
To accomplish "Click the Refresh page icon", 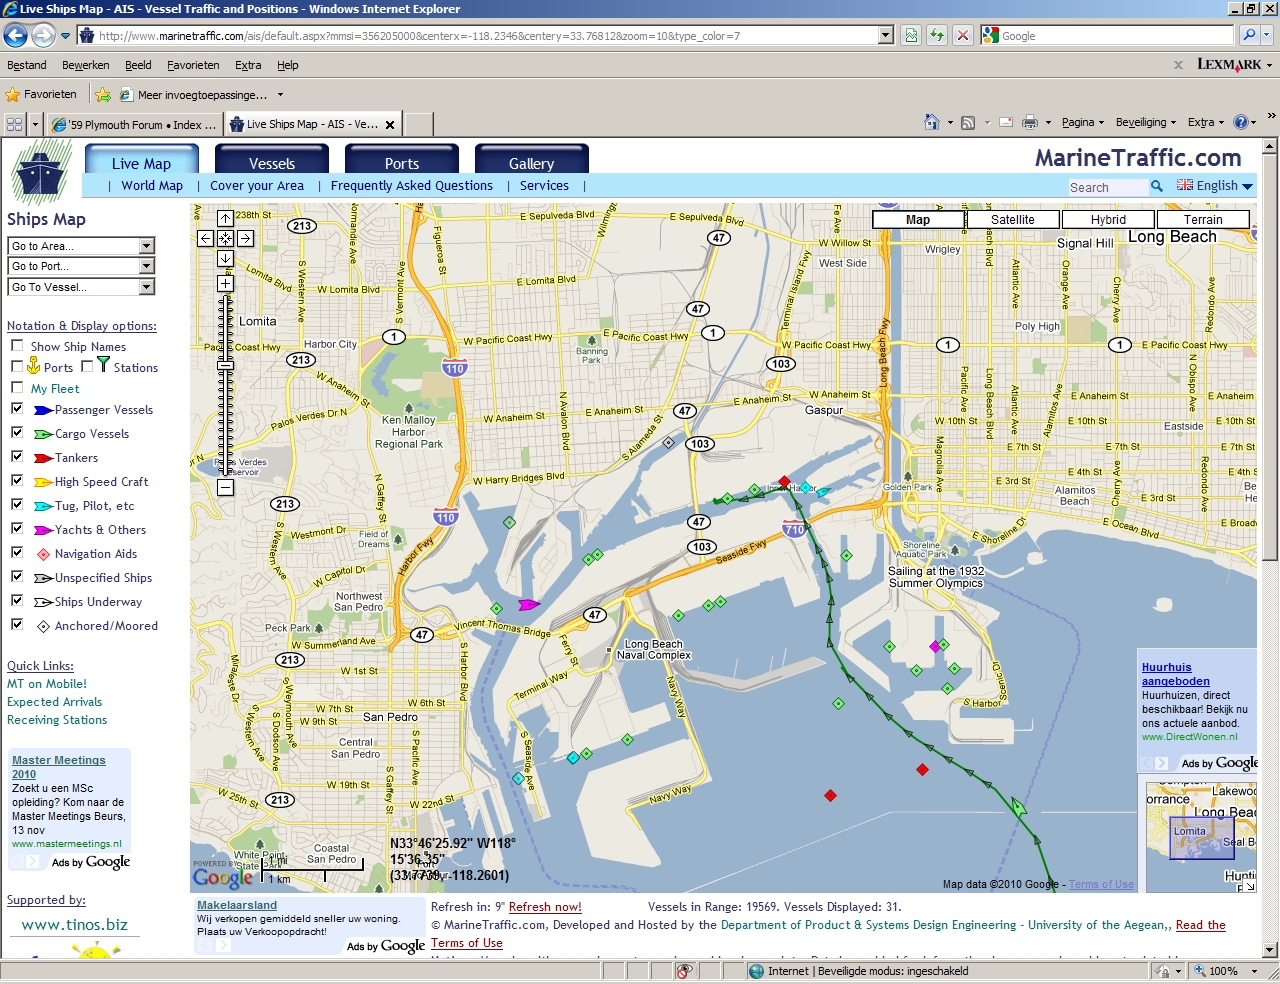I will 936,36.
